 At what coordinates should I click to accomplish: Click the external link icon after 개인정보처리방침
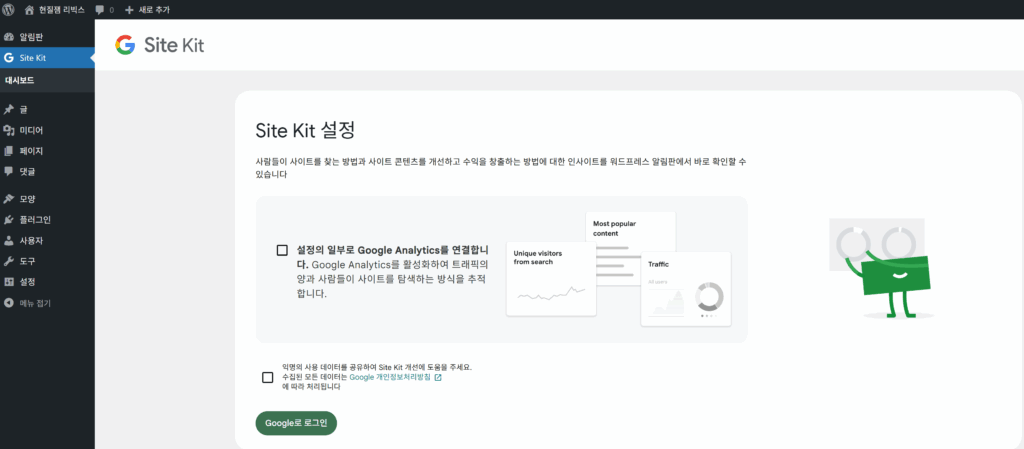[x=438, y=377]
